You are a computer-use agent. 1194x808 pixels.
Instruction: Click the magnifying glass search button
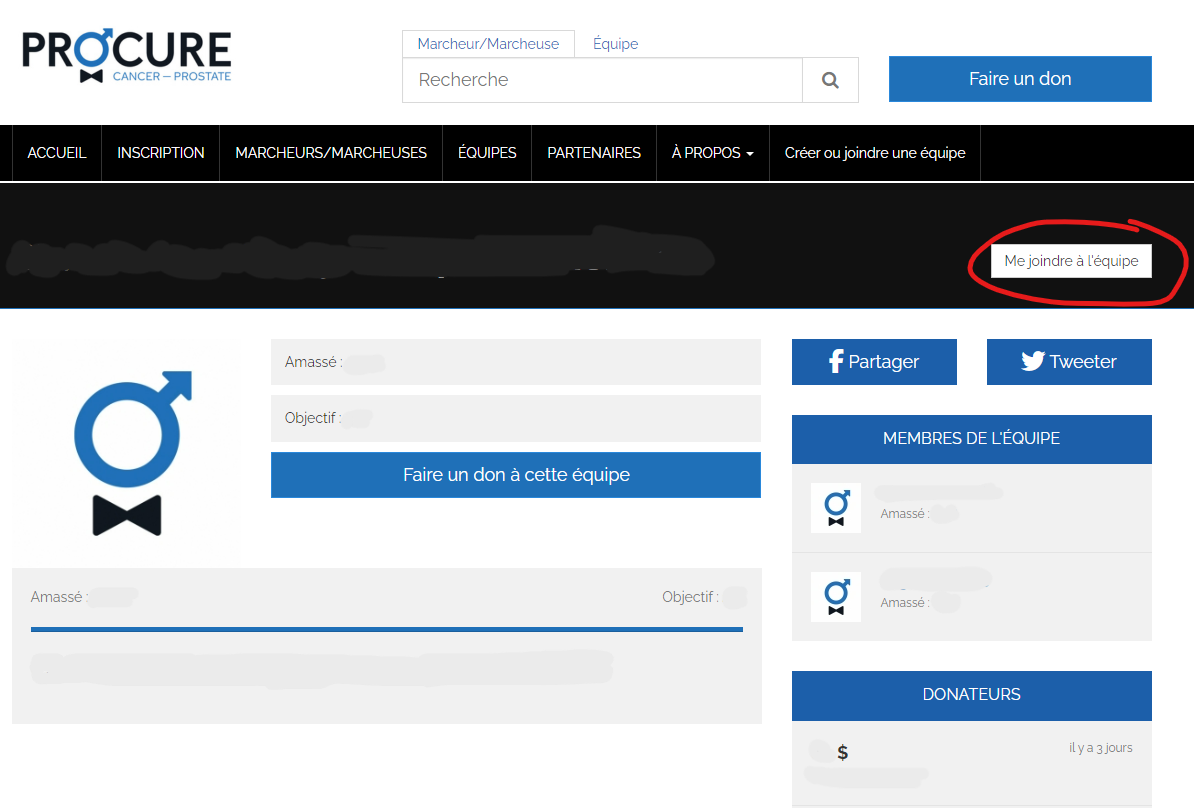tap(830, 80)
